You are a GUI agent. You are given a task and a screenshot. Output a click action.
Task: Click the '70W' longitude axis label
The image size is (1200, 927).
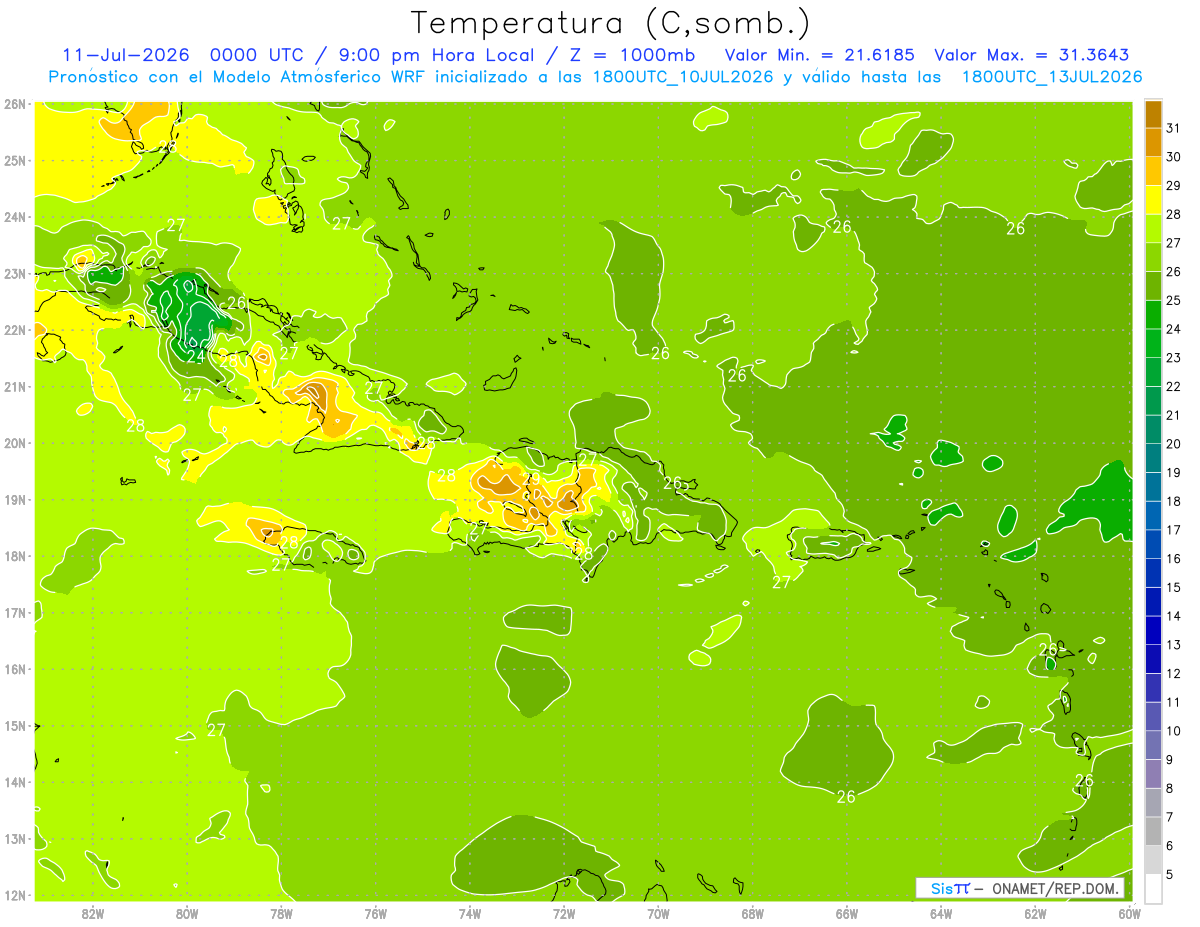click(x=658, y=913)
